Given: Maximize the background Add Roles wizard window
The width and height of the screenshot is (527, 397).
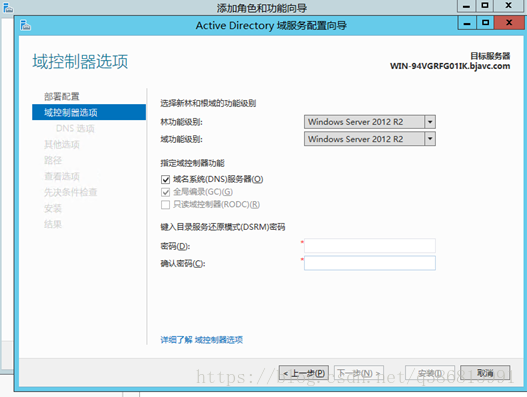Looking at the screenshot, I should point(485,6).
